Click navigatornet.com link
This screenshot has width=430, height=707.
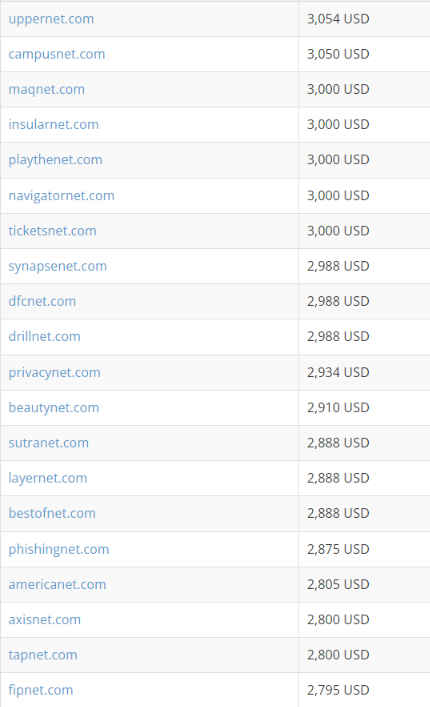(x=61, y=196)
